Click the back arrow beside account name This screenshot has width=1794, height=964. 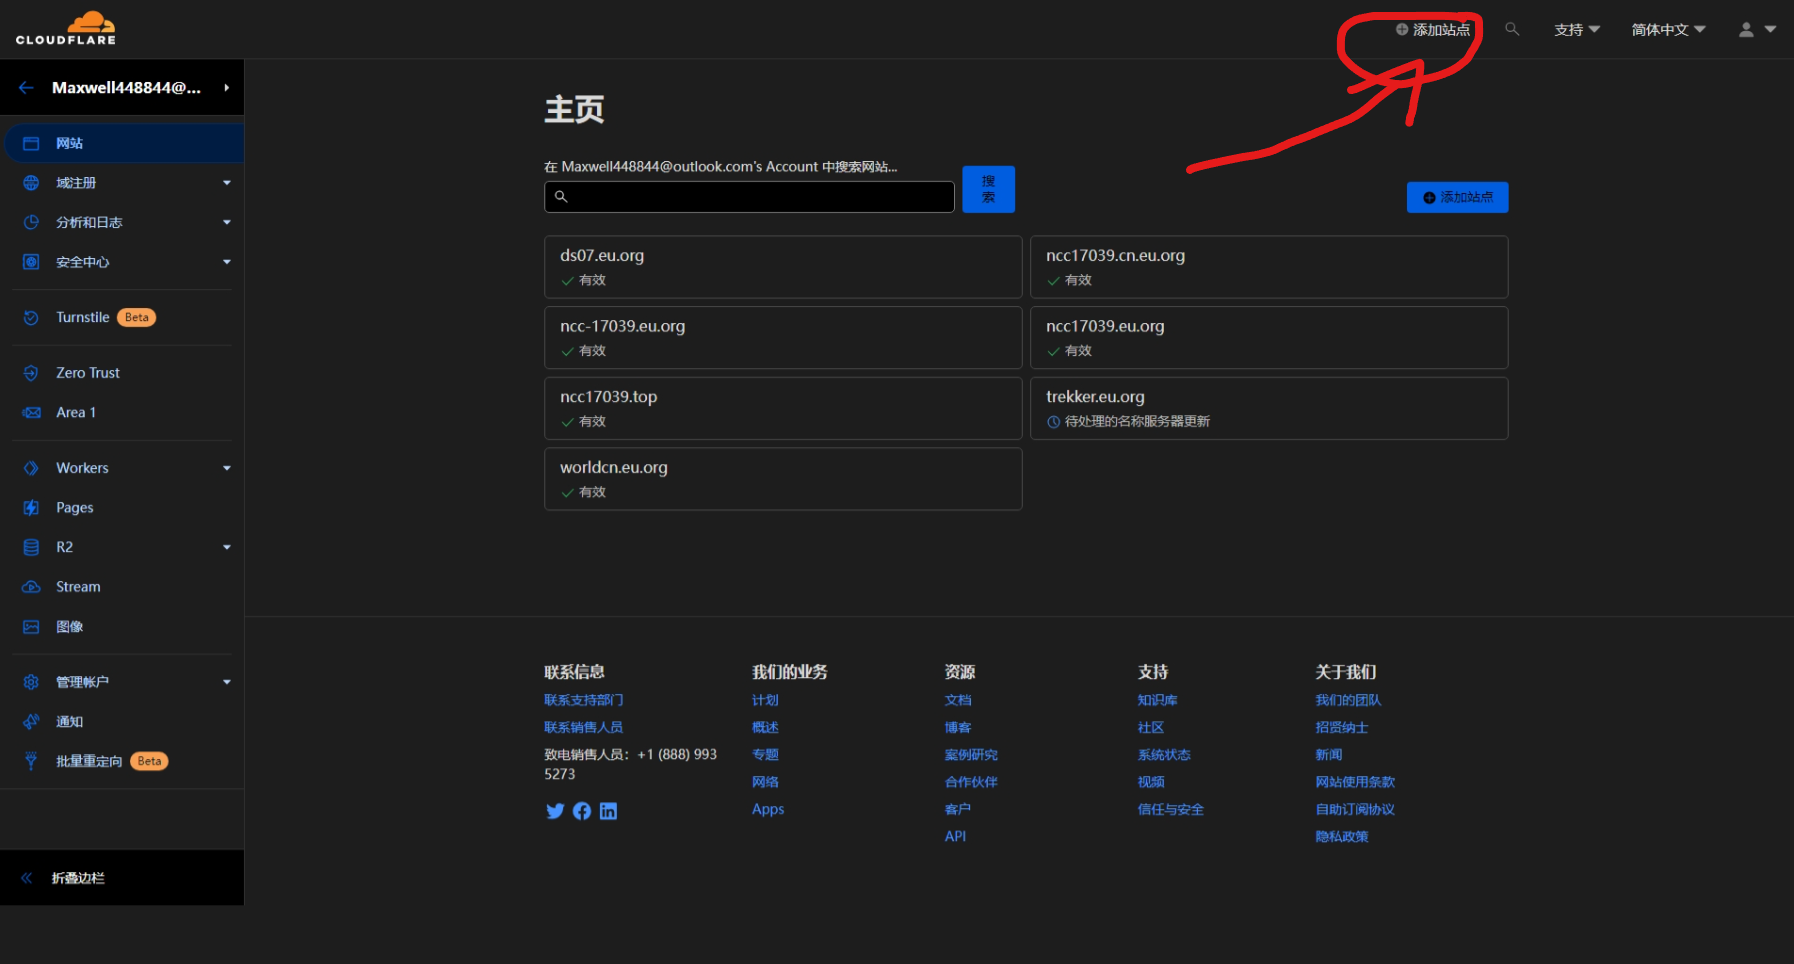(x=26, y=88)
